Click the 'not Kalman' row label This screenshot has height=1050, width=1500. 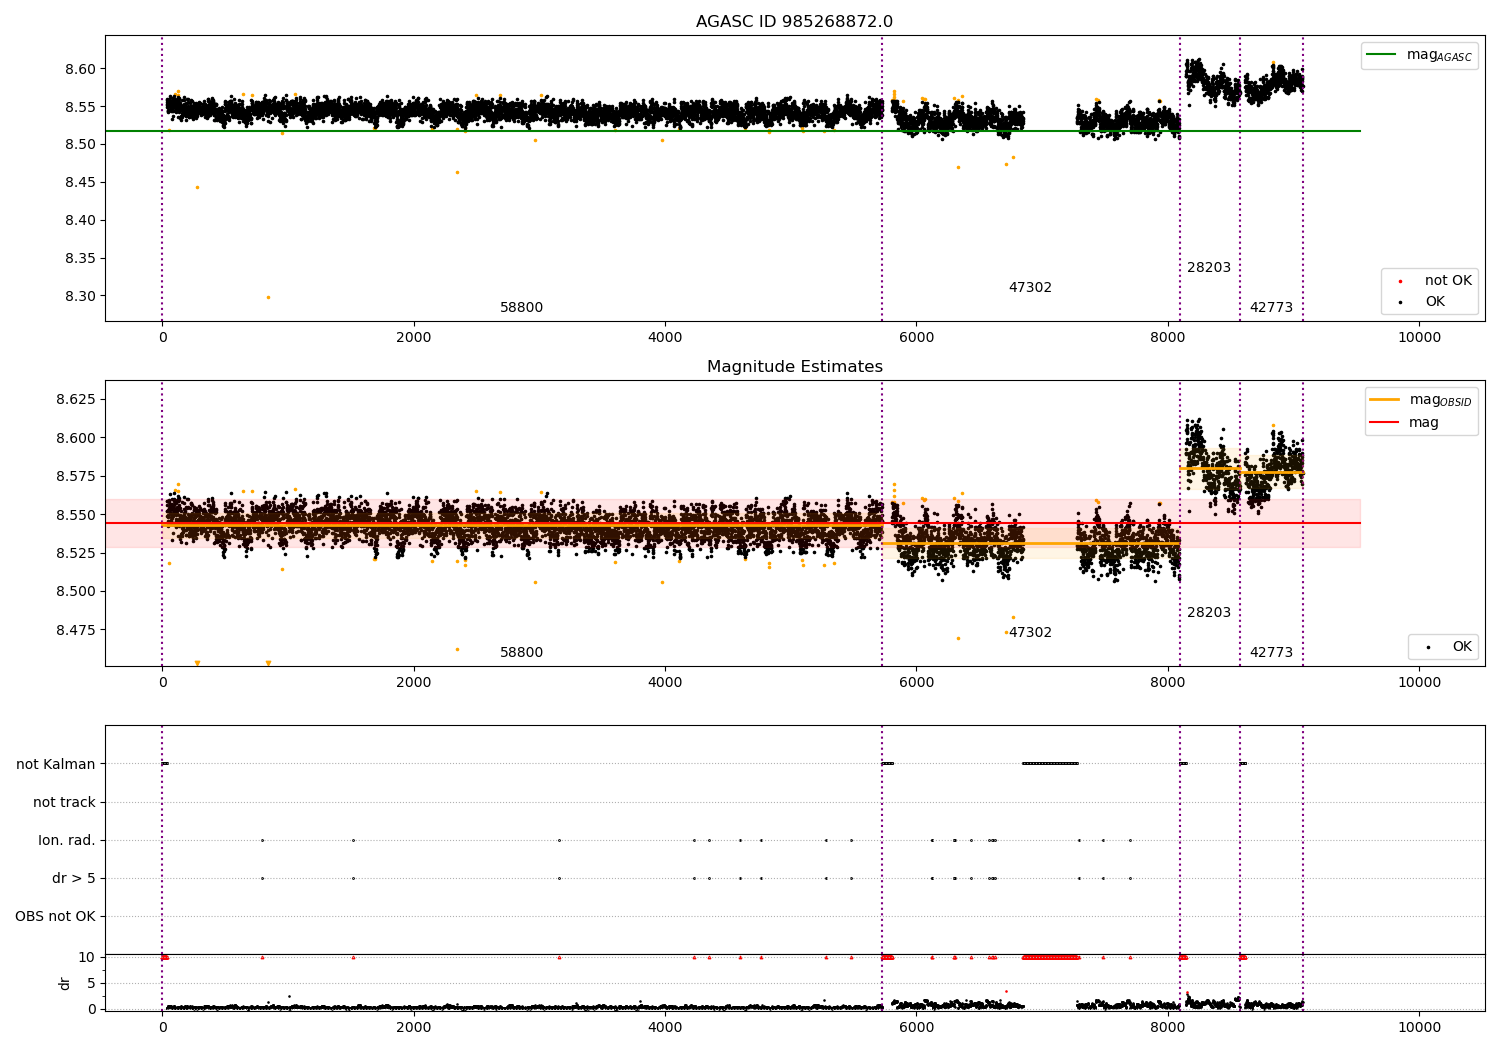tap(56, 764)
